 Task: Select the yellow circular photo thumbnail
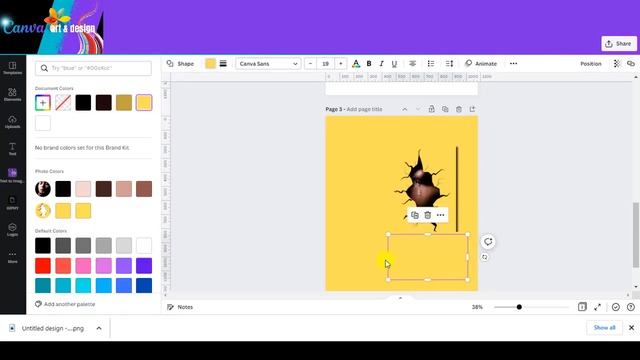click(x=43, y=211)
